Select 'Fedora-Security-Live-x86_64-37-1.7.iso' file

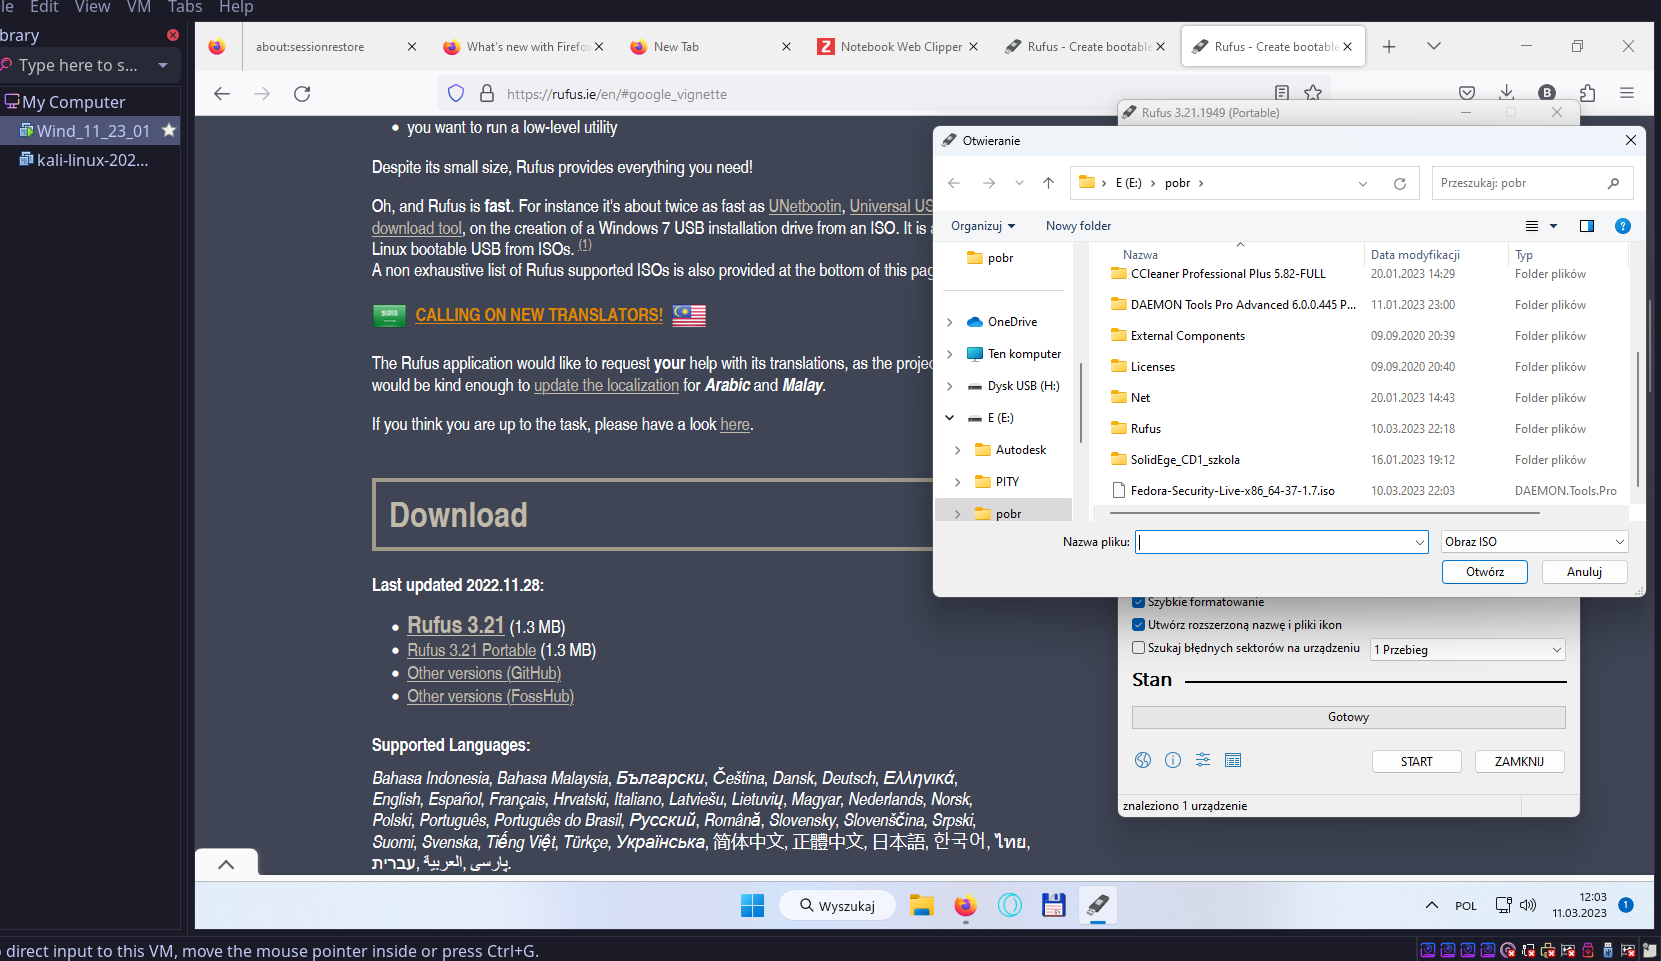pyautogui.click(x=1232, y=491)
